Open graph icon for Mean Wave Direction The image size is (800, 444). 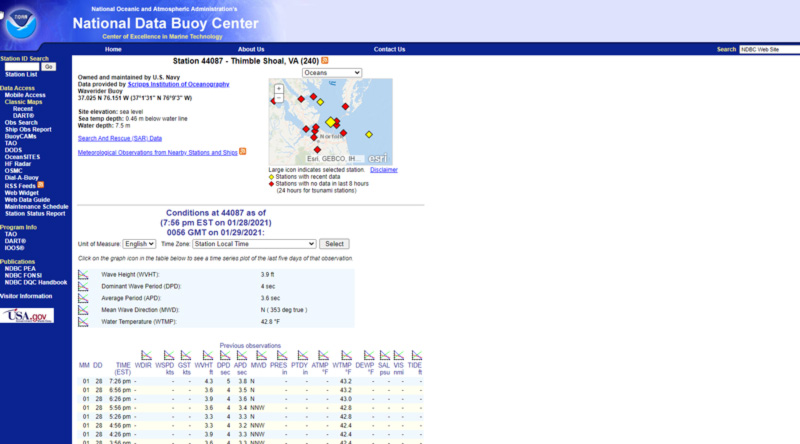click(83, 309)
